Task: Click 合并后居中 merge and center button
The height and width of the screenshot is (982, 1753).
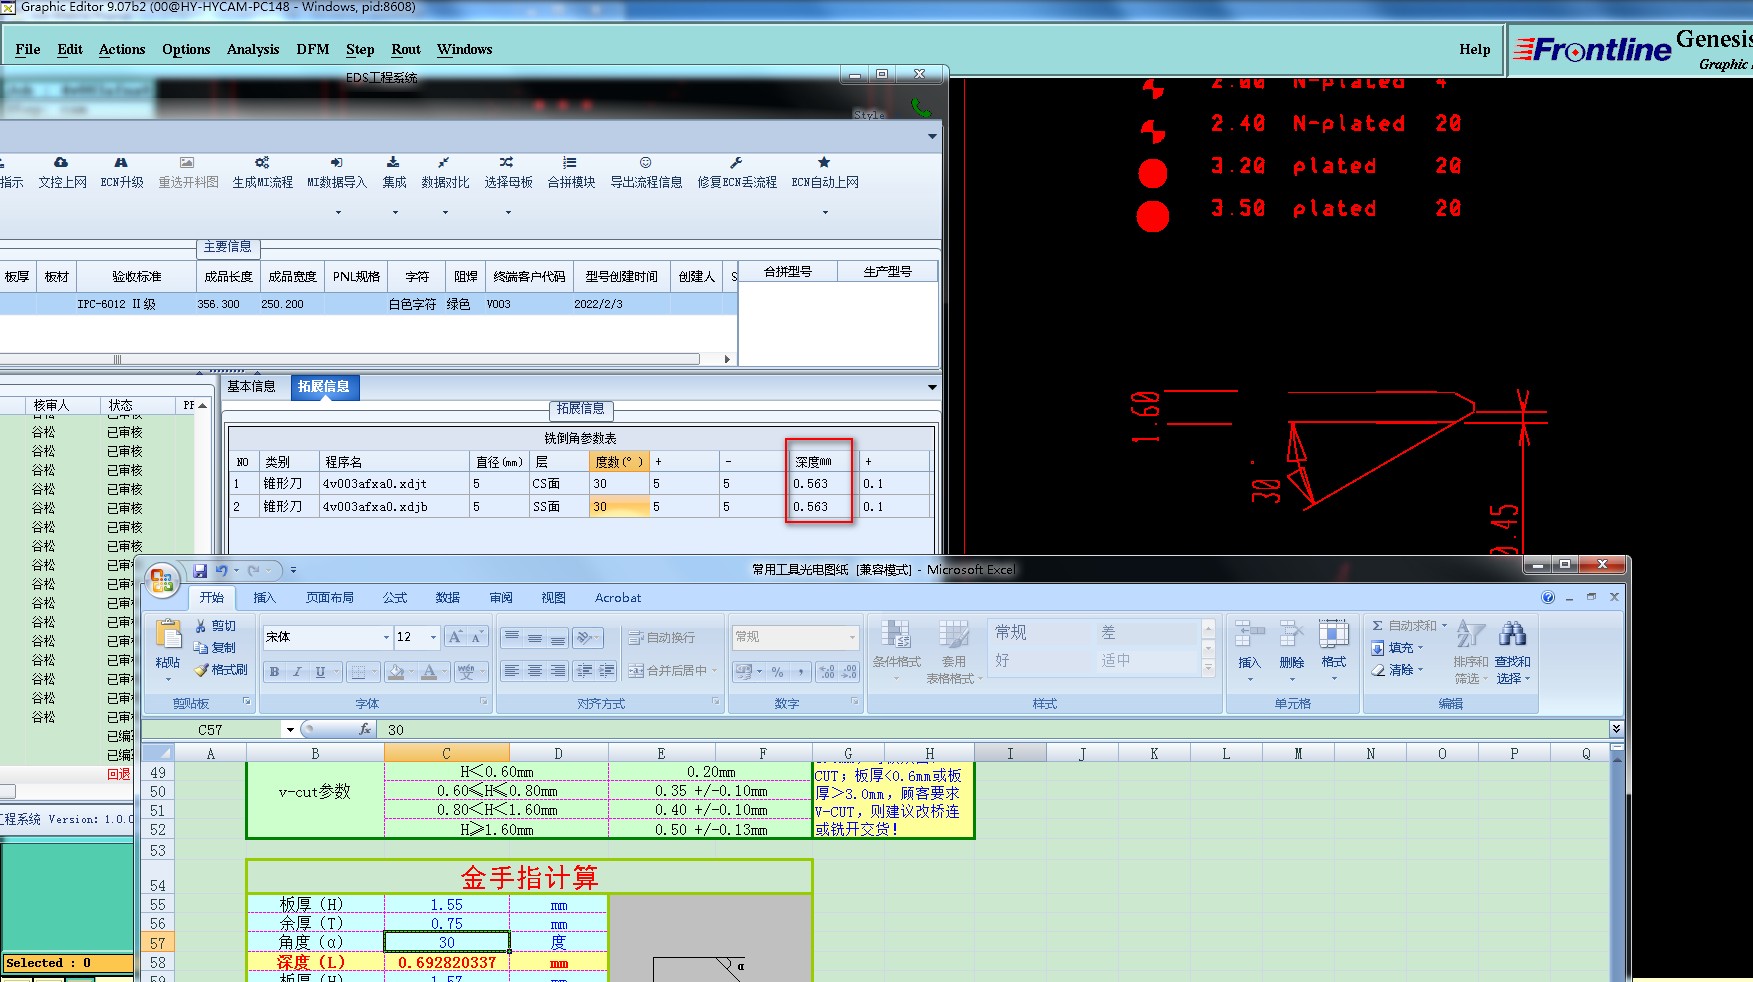Action: pyautogui.click(x=673, y=671)
